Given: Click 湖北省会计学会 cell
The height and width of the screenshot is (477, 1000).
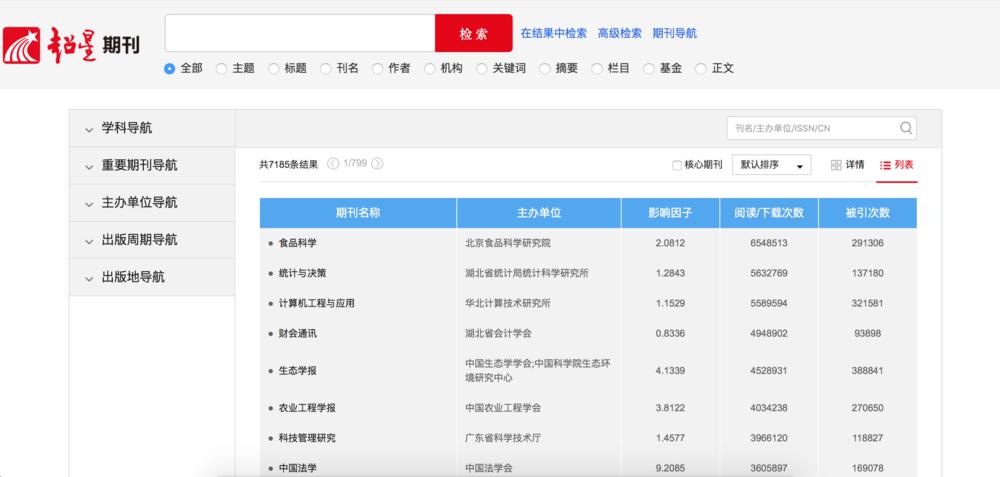Looking at the screenshot, I should click(x=498, y=334).
